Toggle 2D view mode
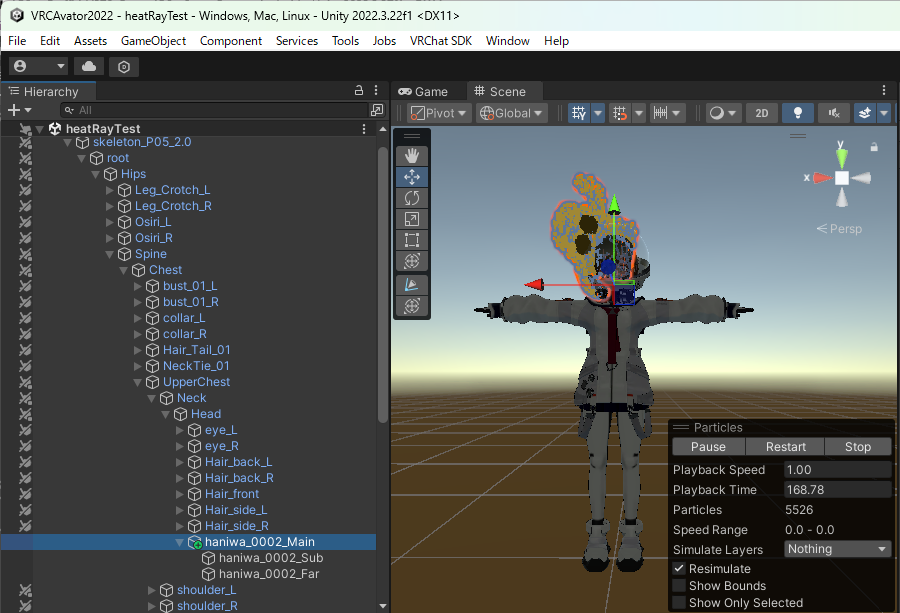This screenshot has width=900, height=613. pyautogui.click(x=762, y=113)
